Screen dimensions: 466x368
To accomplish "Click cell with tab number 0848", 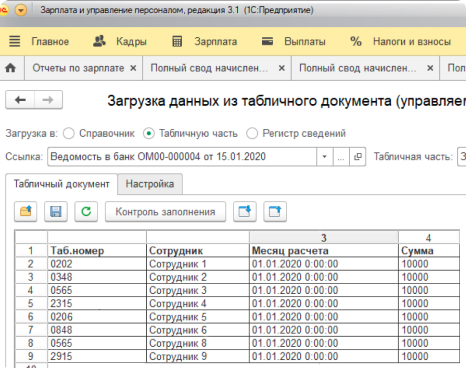I will click(x=97, y=330).
